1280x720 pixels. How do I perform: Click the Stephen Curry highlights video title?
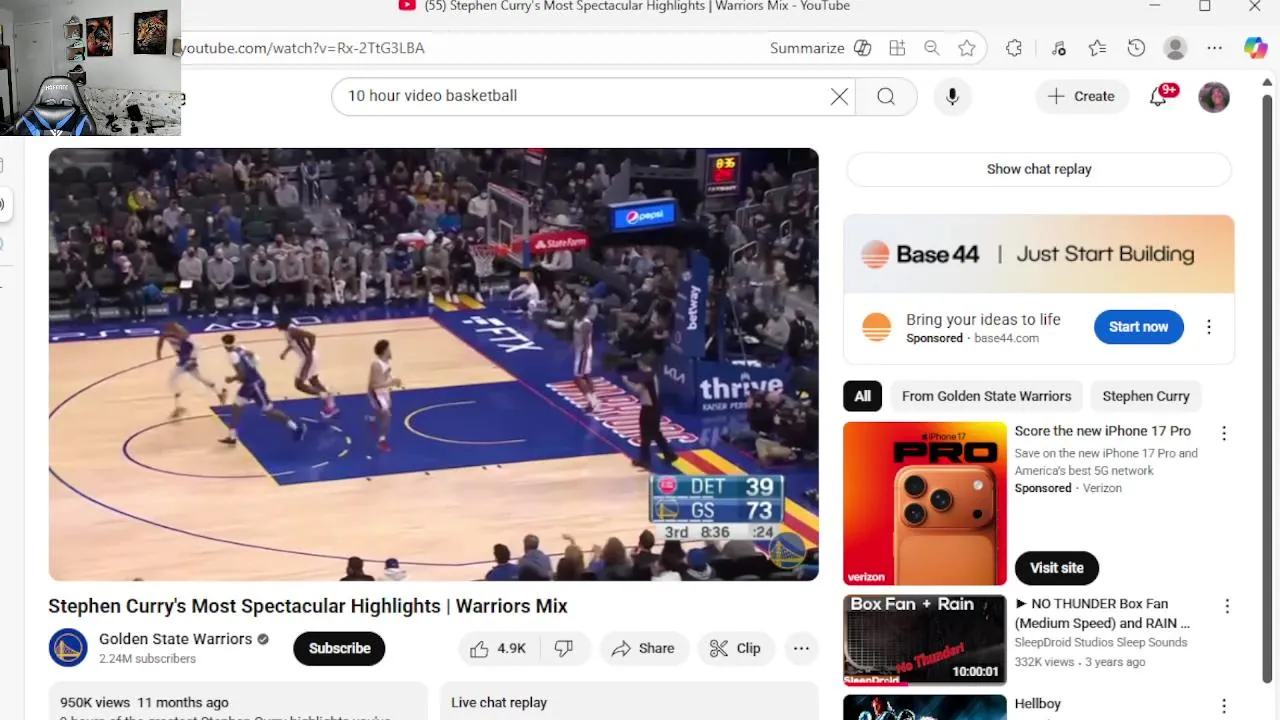pos(308,606)
